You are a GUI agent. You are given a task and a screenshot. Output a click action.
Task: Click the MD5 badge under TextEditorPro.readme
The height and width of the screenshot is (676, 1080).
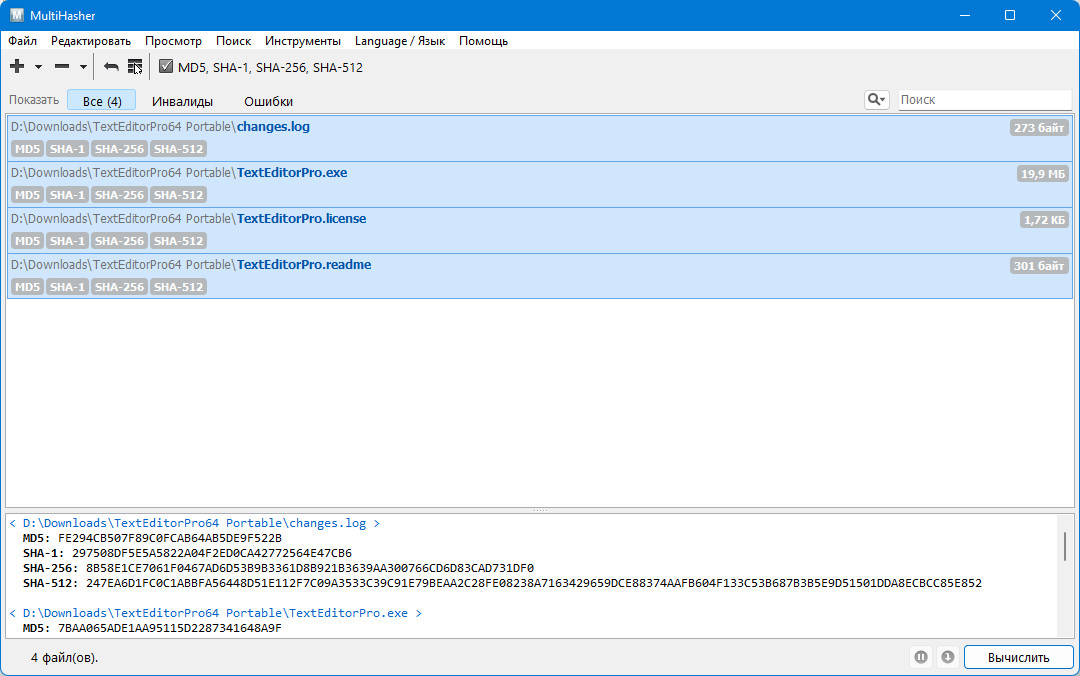(28, 287)
